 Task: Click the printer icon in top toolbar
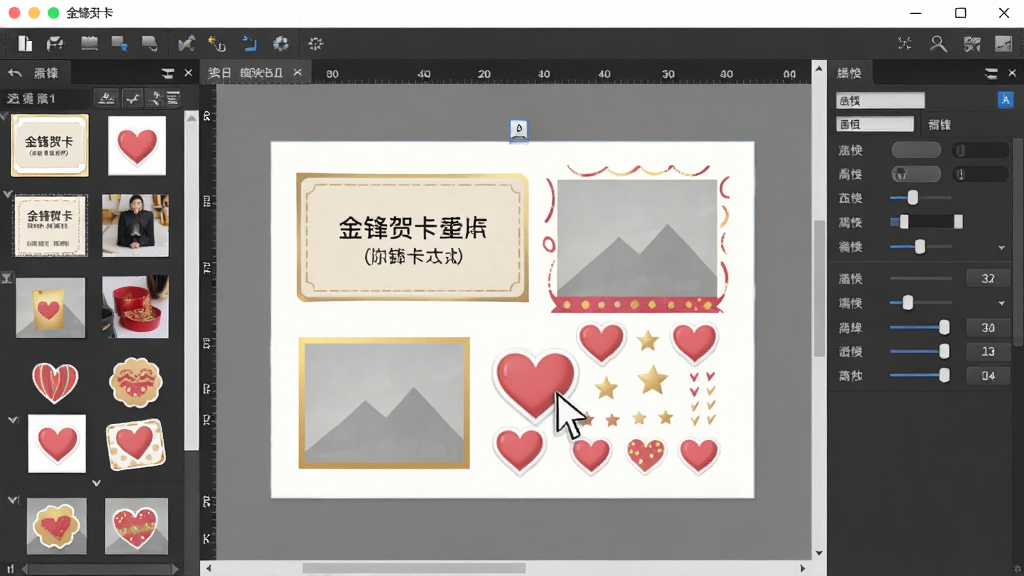(56, 44)
